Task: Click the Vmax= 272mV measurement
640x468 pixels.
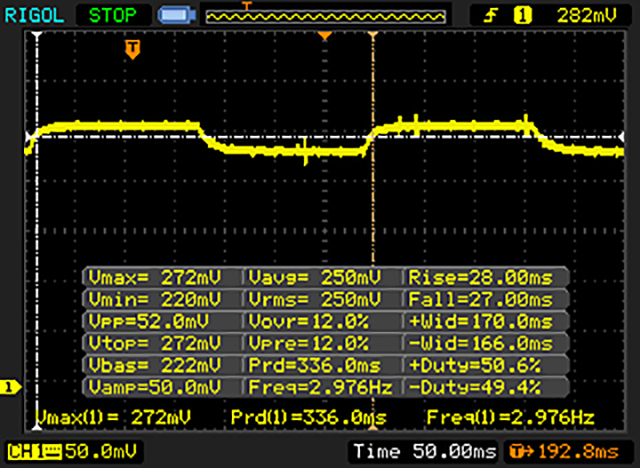Action: (155, 278)
